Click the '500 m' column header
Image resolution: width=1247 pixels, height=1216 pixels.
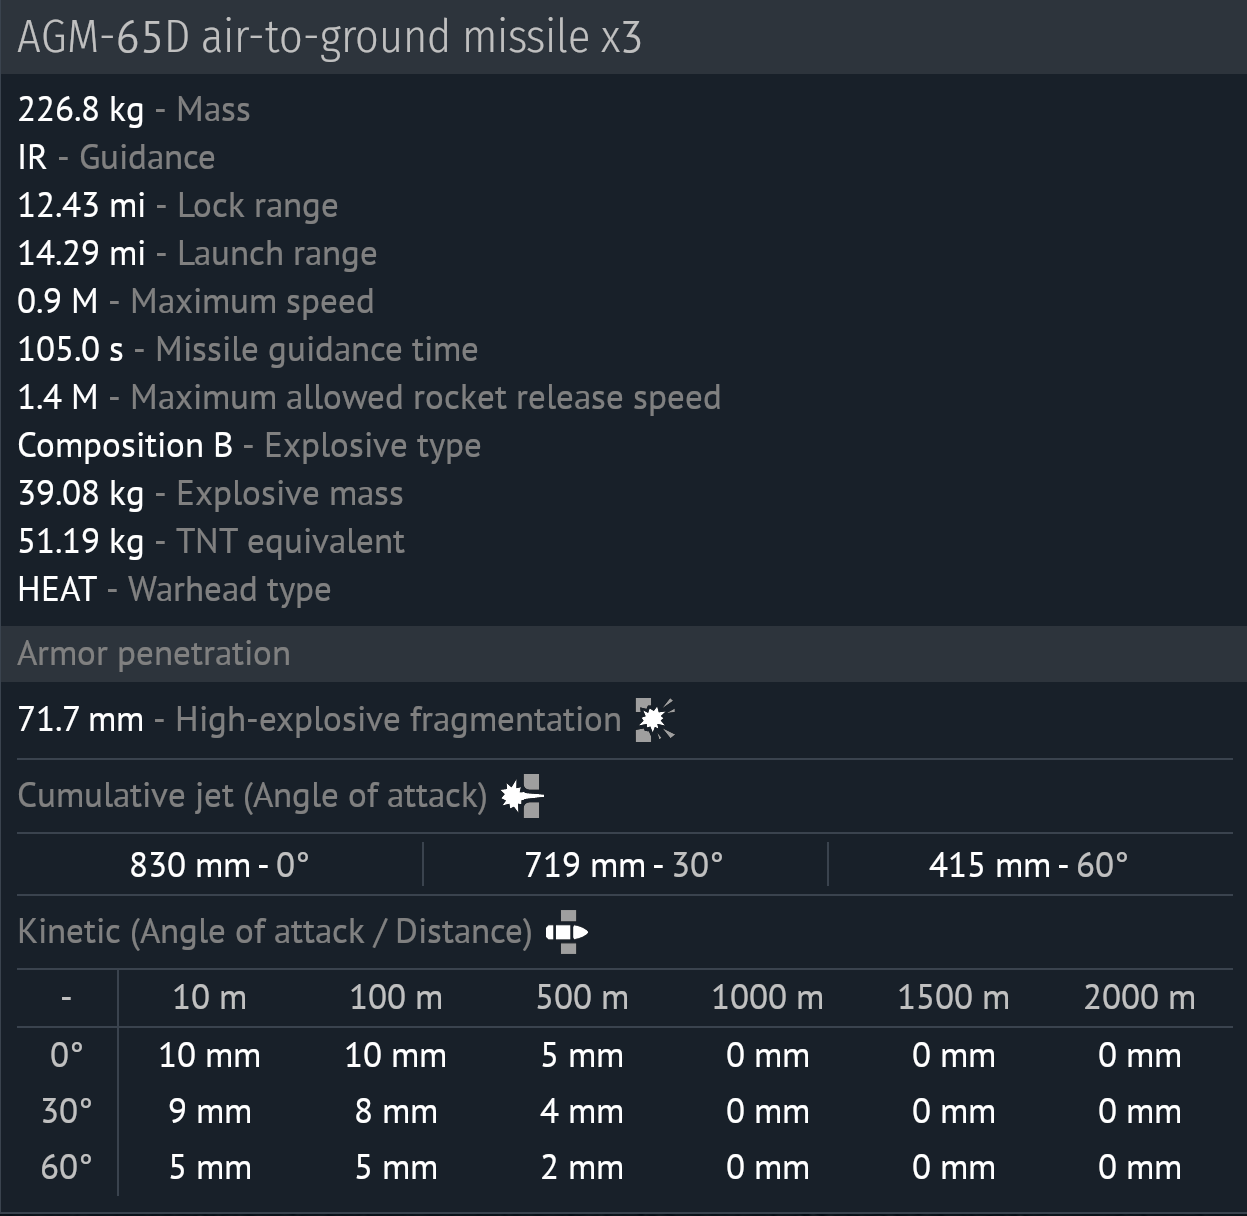point(582,997)
